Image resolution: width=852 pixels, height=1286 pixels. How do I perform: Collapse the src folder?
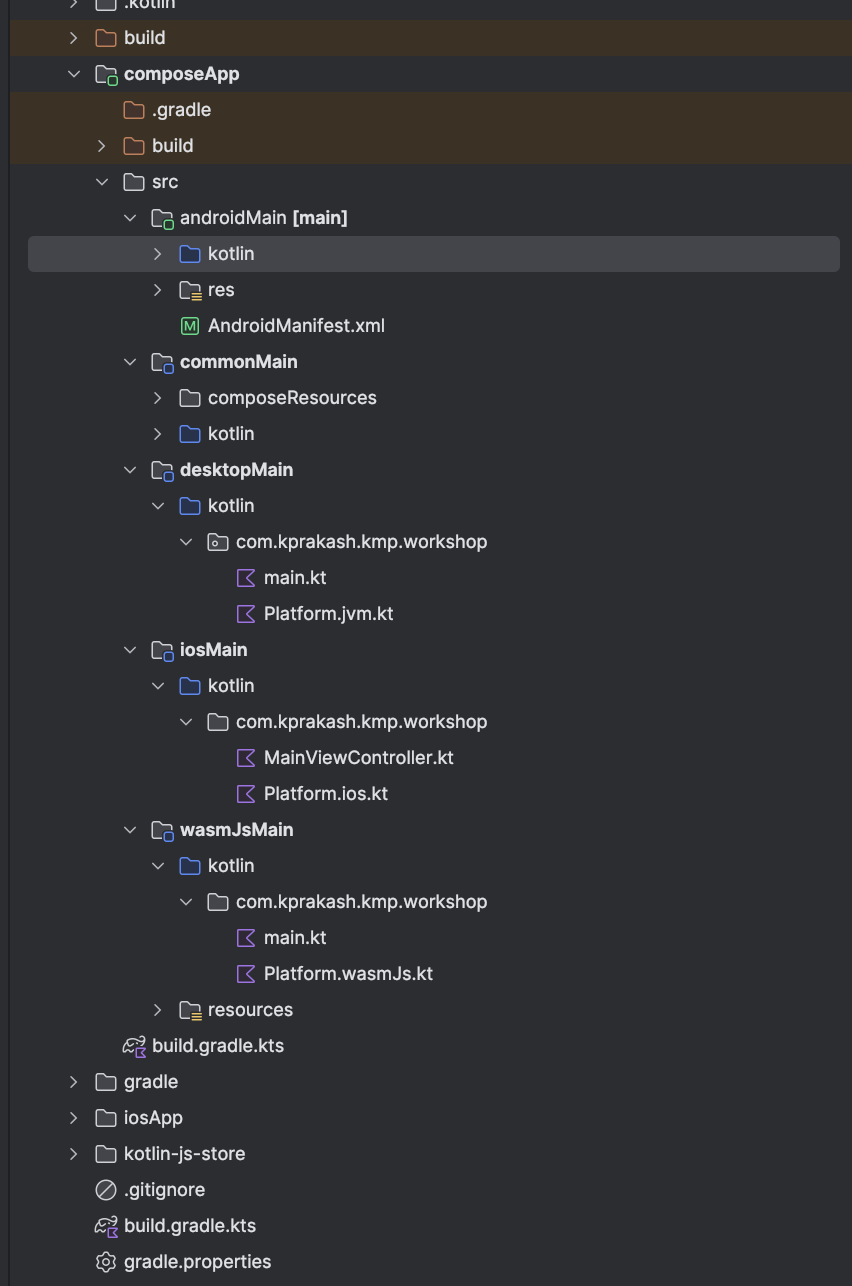click(102, 182)
